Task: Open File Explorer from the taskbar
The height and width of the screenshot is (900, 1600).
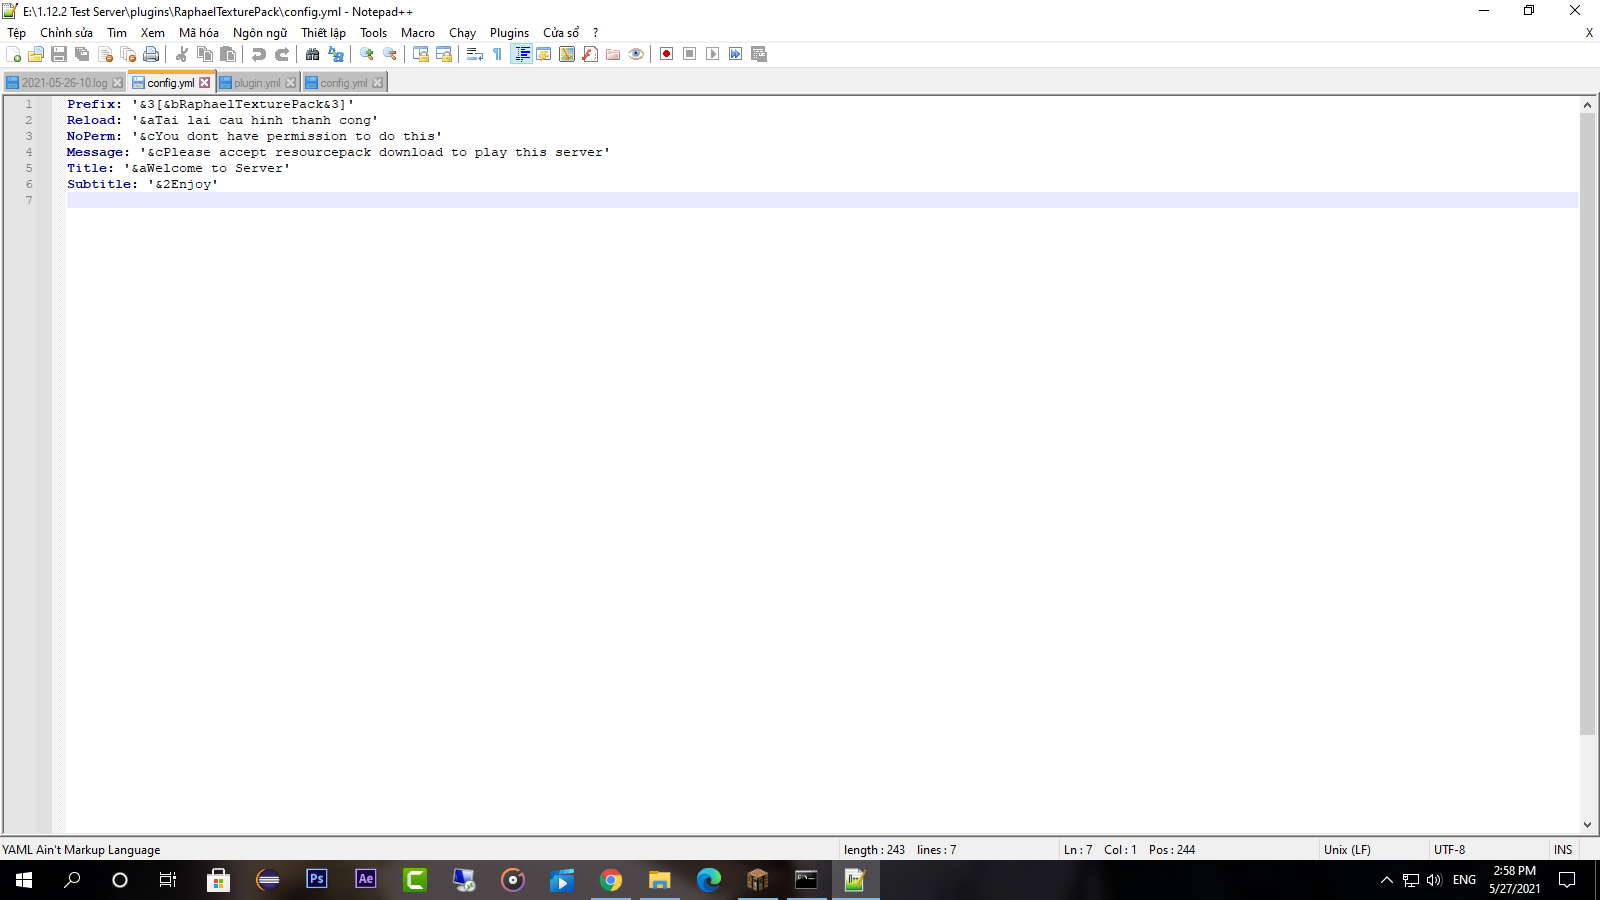Action: [x=660, y=880]
